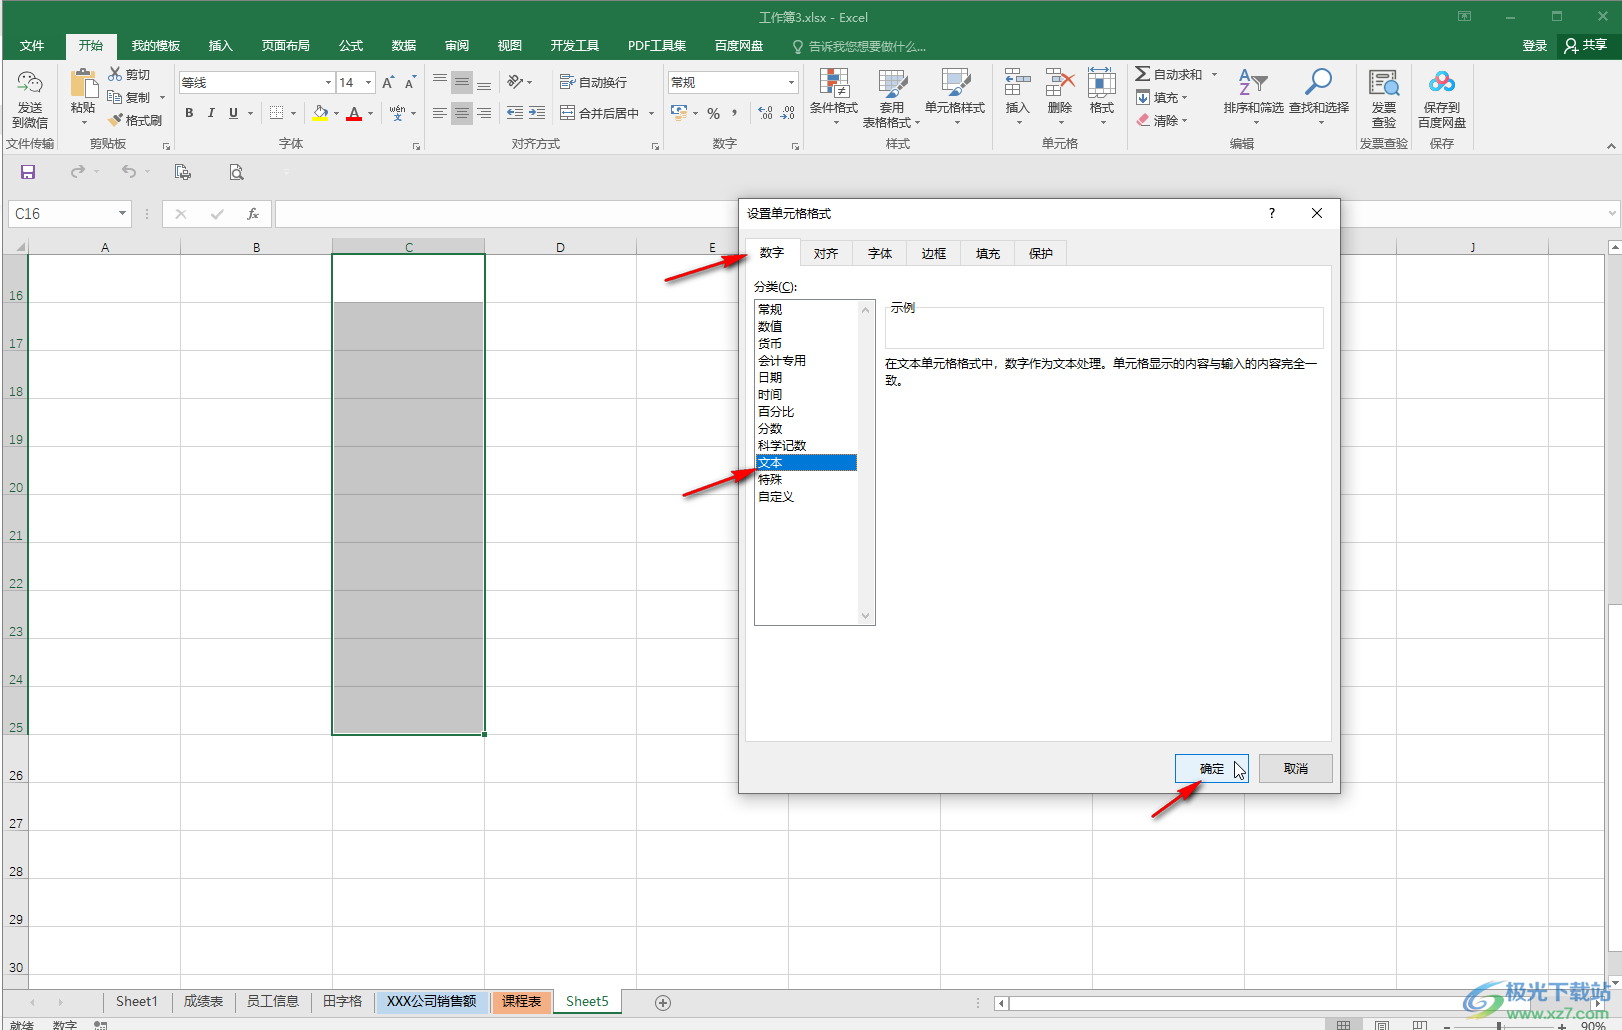Click the 单元格样式 cell styles icon

955,84
